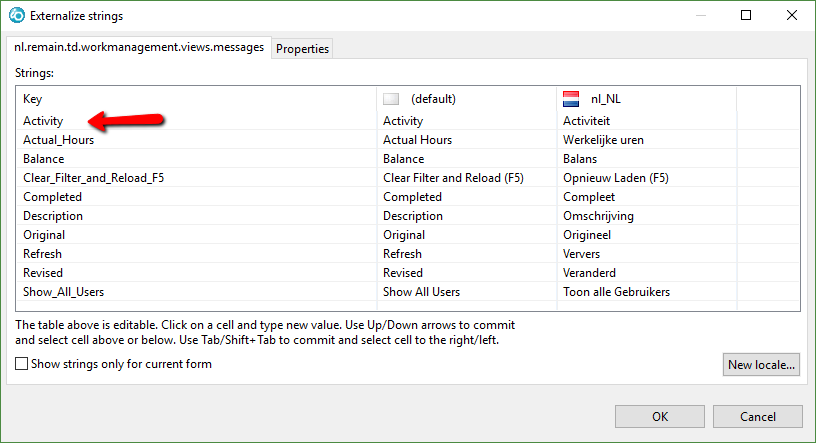Select the Activity key cell
This screenshot has width=816, height=443.
tap(43, 121)
